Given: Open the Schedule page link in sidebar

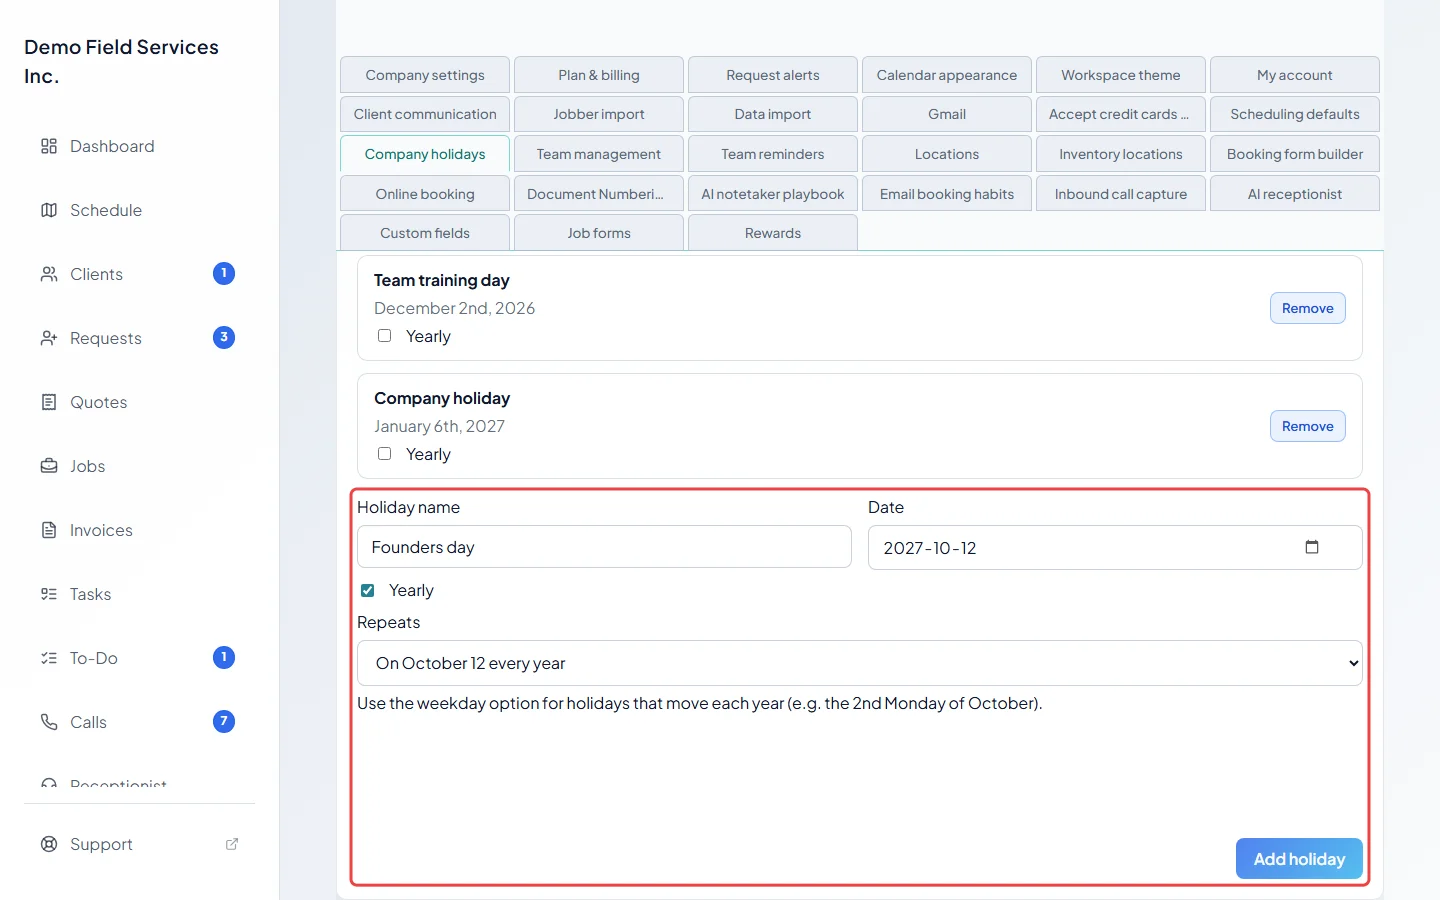Looking at the screenshot, I should [x=106, y=210].
